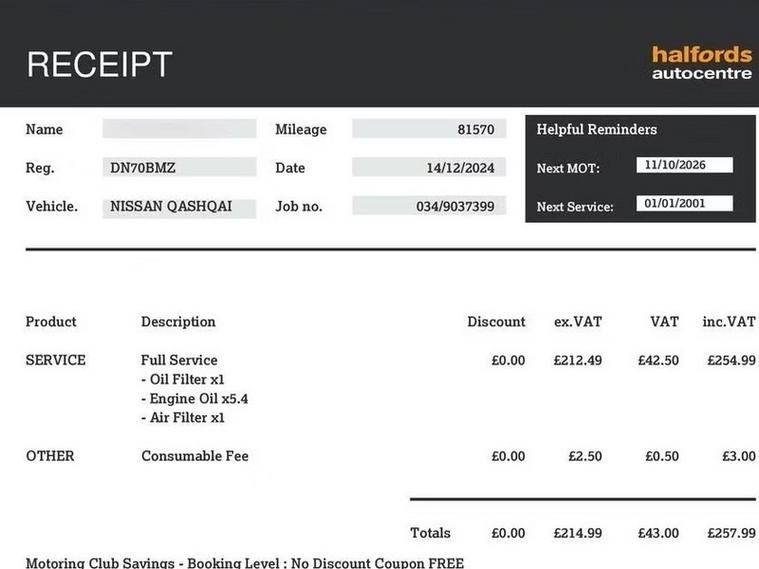Screen dimensions: 759x569
Task: Click the RECEIPT heading
Action: coord(99,65)
